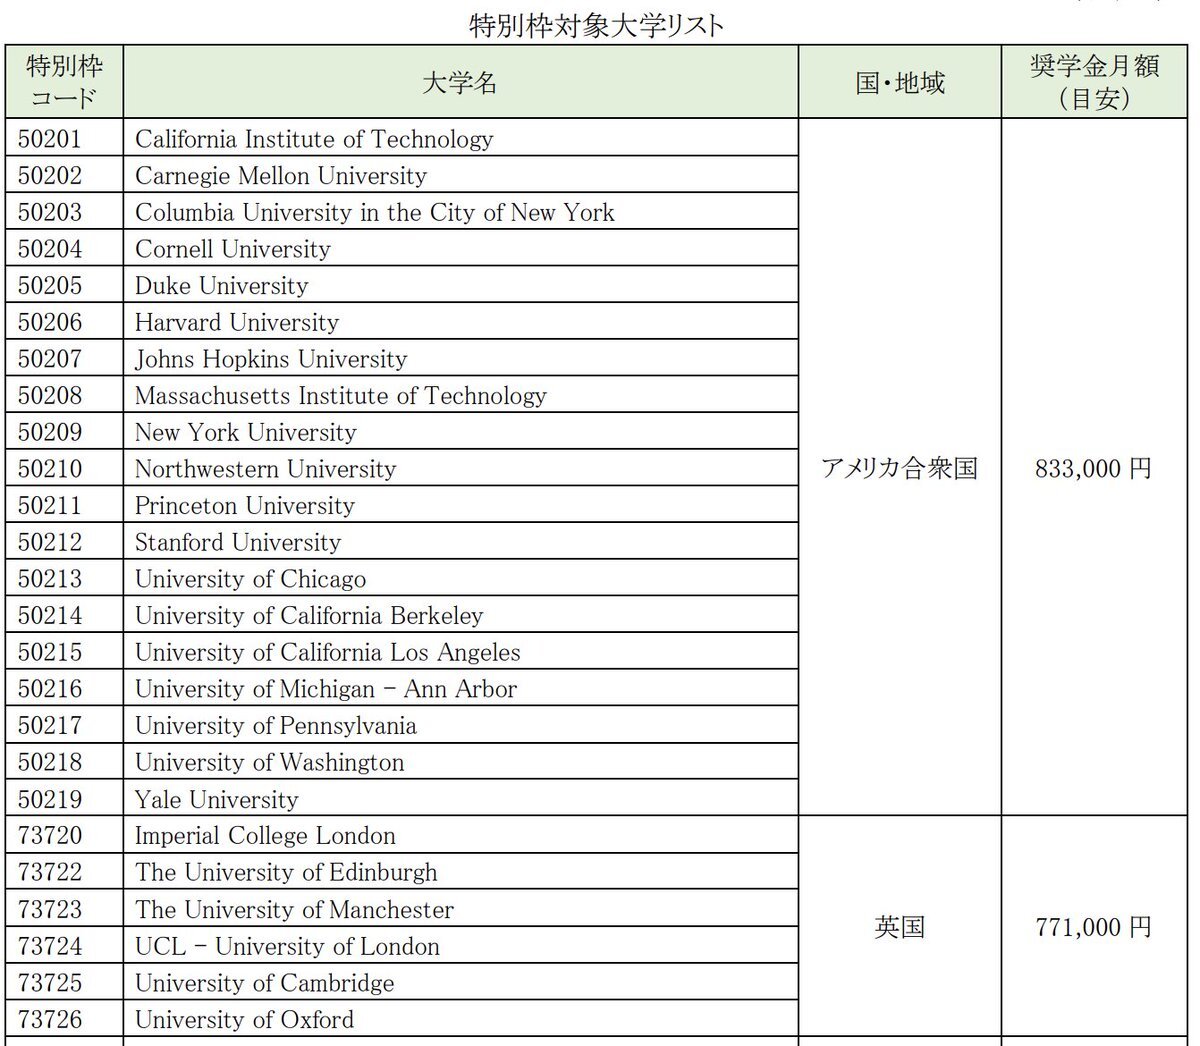Select code cell 50206
Viewport: 1200px width, 1046px height.
click(64, 322)
